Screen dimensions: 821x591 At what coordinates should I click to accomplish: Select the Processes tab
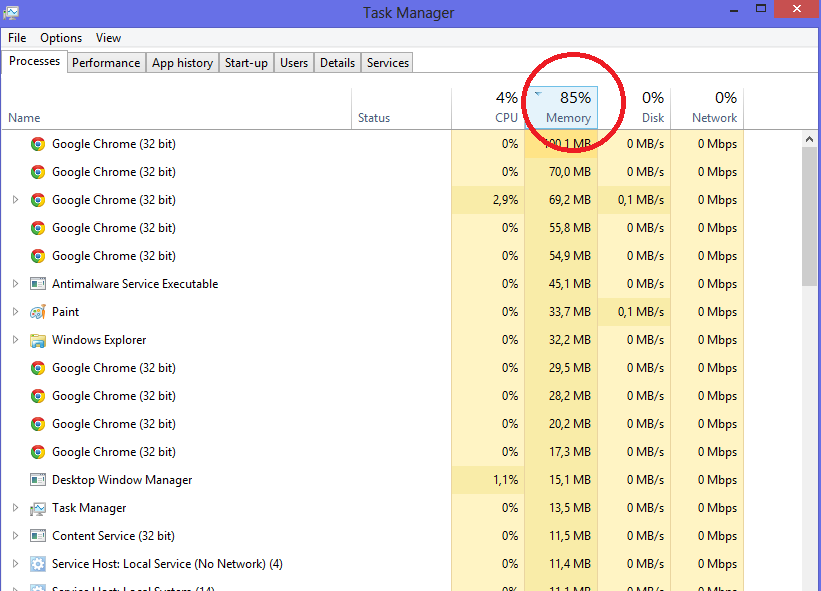35,61
